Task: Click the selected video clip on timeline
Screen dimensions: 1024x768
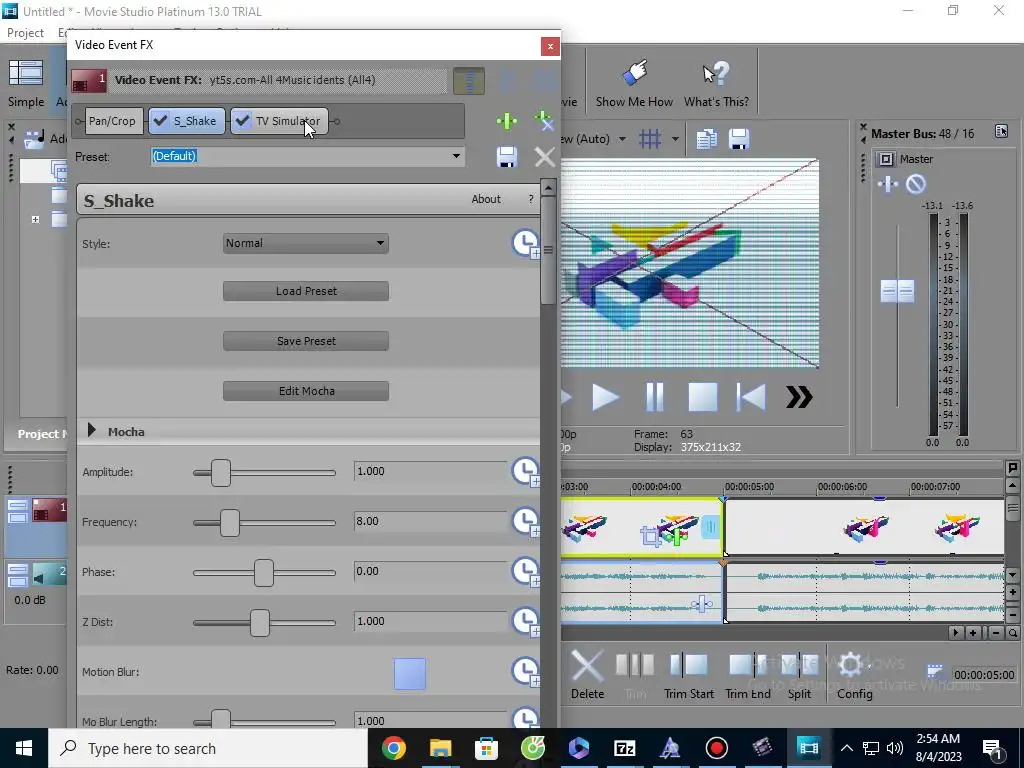Action: pyautogui.click(x=641, y=527)
